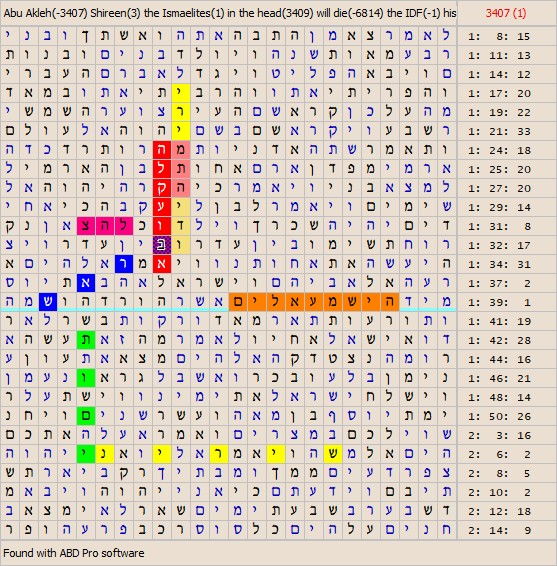The height and width of the screenshot is (566, 557).
Task: Click verse reference 1: 37: 2
Action: (499, 283)
